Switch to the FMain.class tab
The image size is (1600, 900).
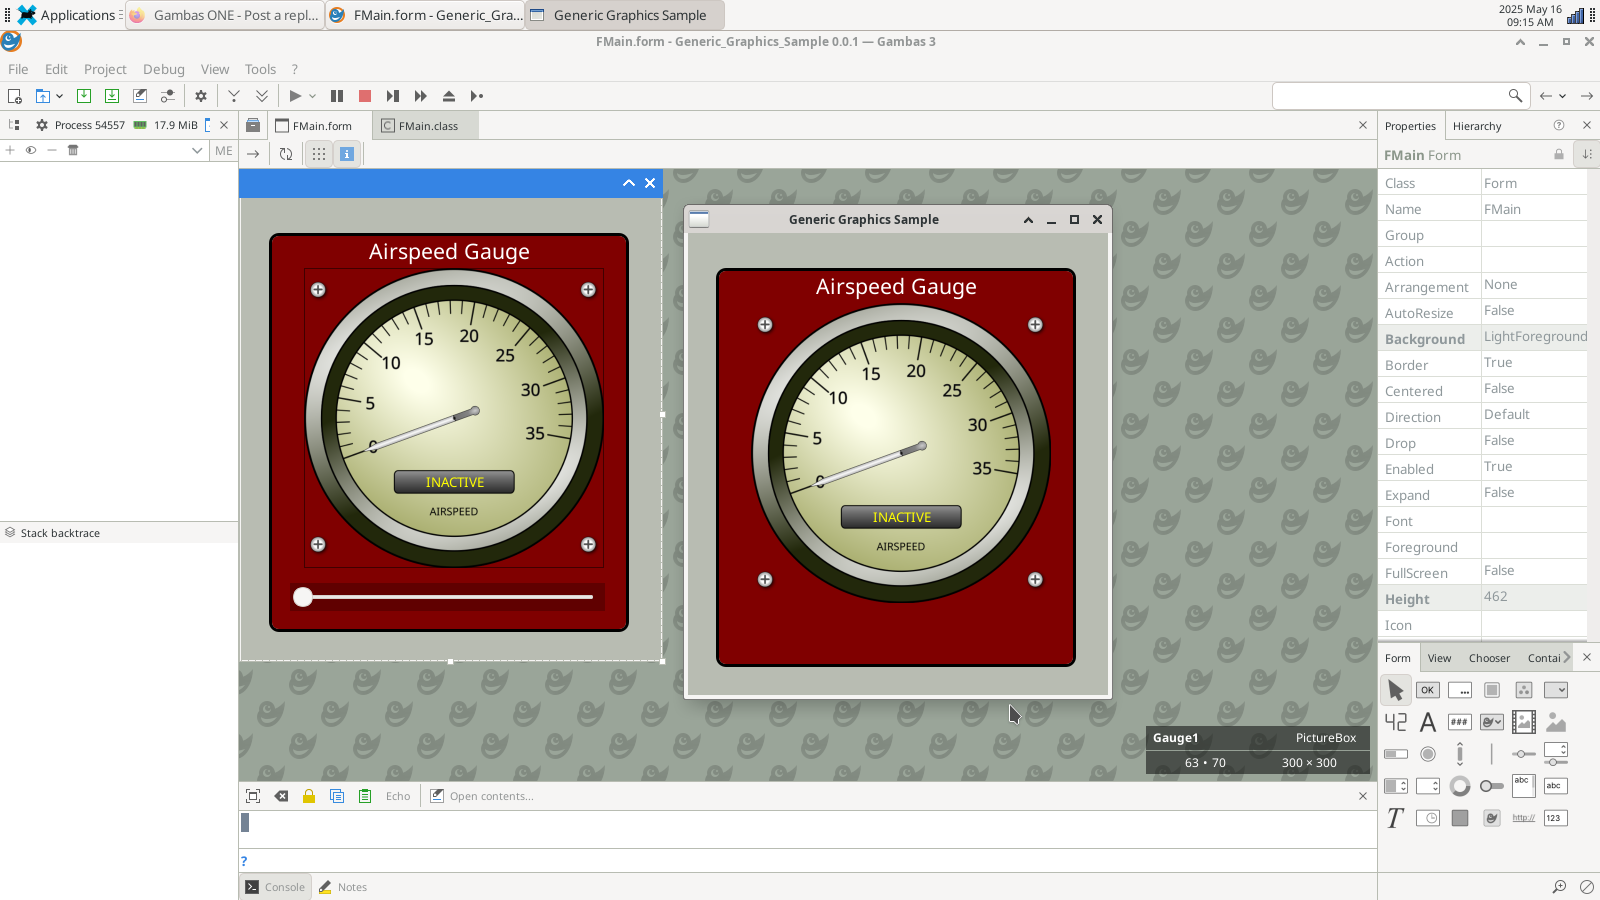point(427,126)
